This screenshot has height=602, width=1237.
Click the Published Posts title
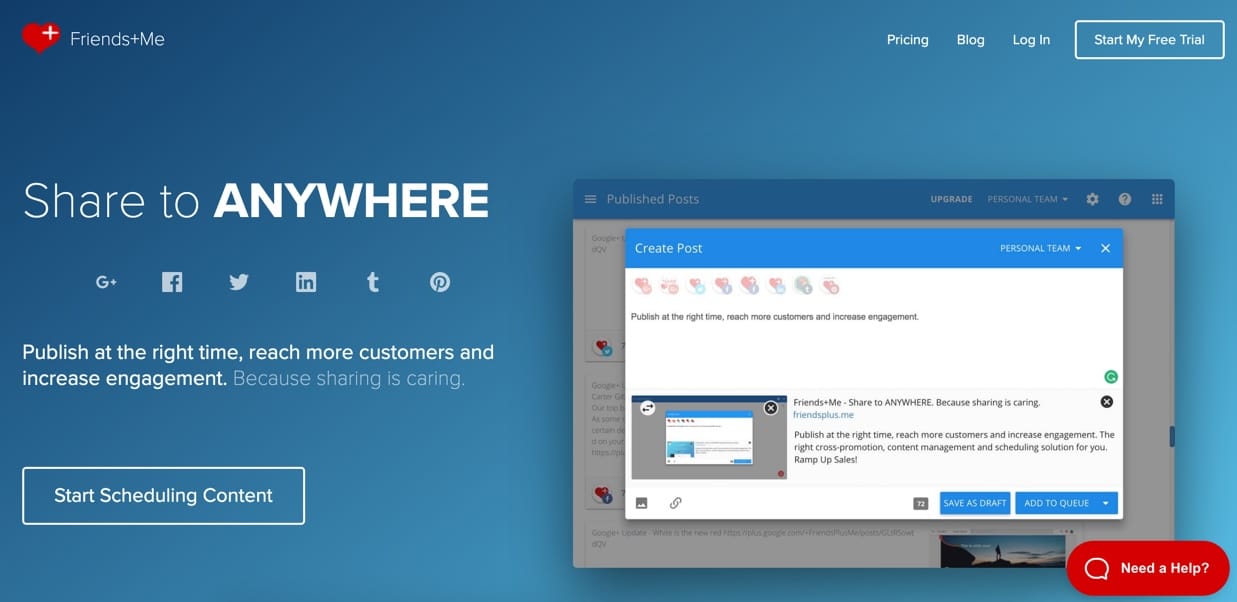pyautogui.click(x=653, y=199)
